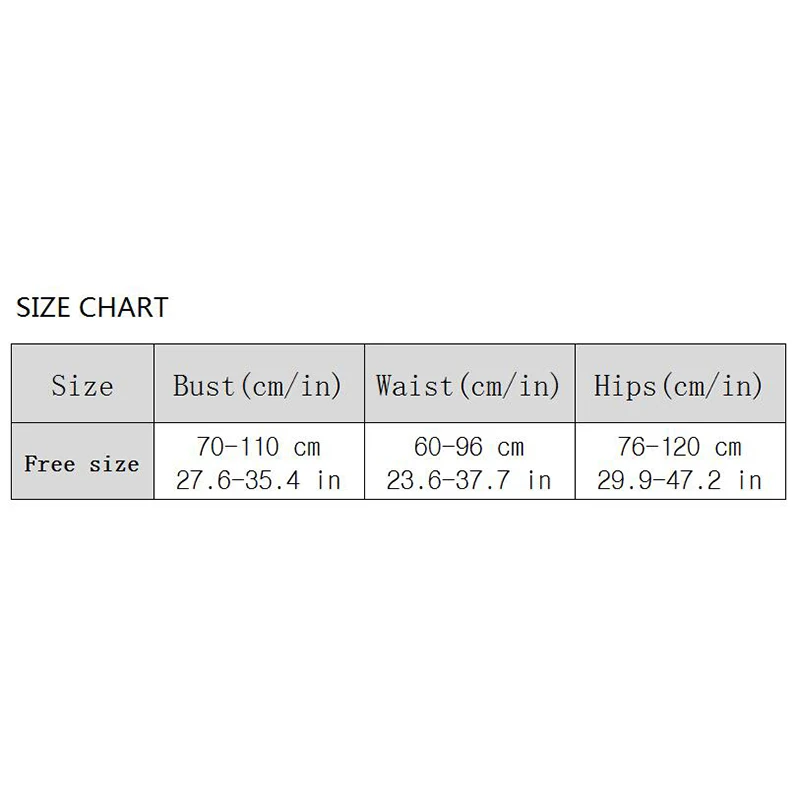Click the "in" unit after 29.9-47.2
Viewport: 800px width, 800px height.
click(x=749, y=480)
